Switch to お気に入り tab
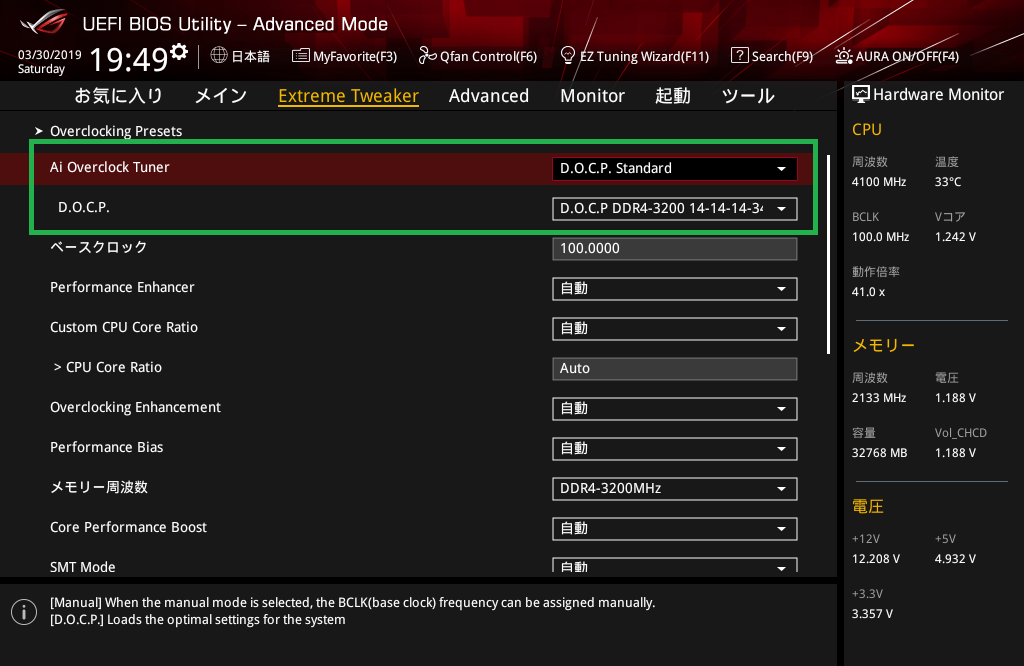 coord(118,95)
